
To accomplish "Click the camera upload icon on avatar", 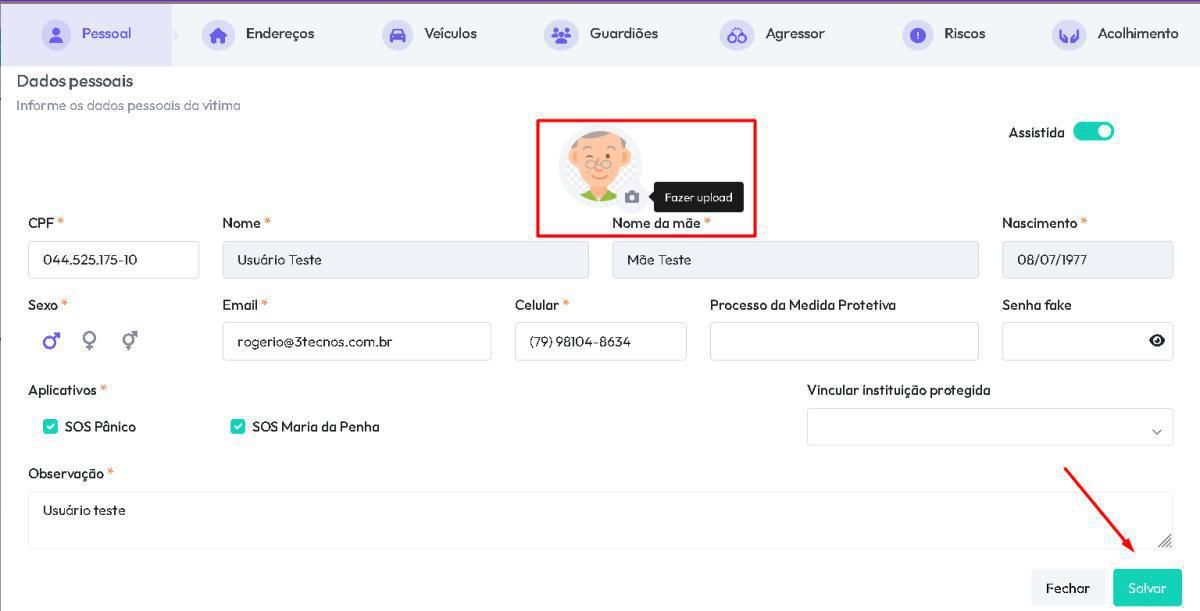I will click(x=632, y=197).
